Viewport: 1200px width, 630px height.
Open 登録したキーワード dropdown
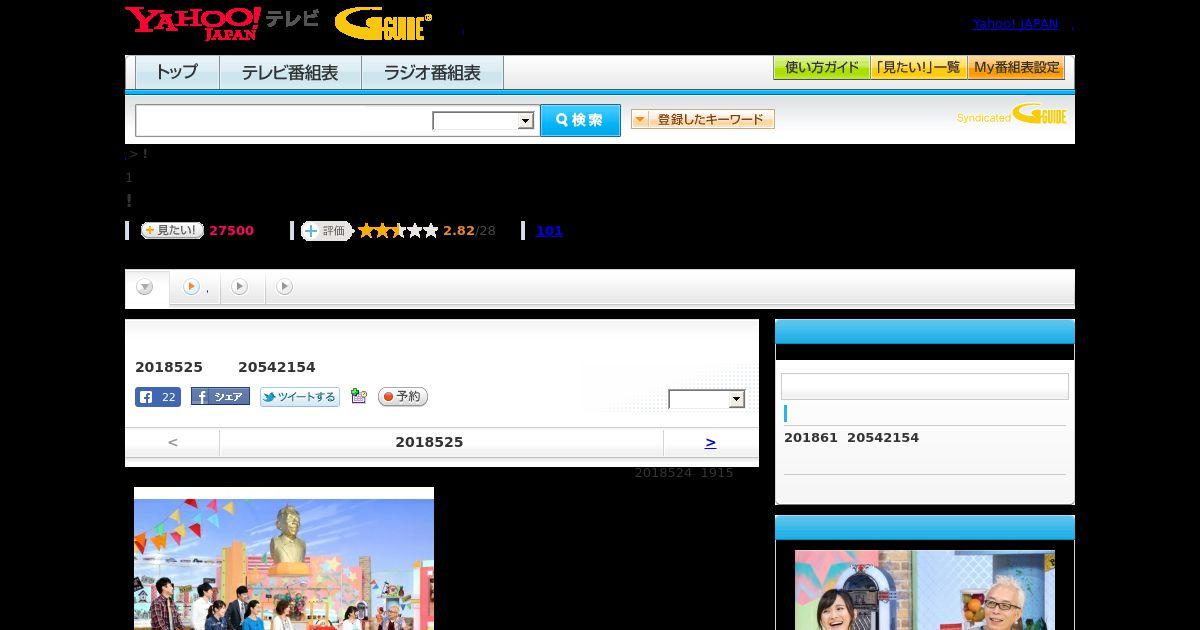tap(702, 119)
